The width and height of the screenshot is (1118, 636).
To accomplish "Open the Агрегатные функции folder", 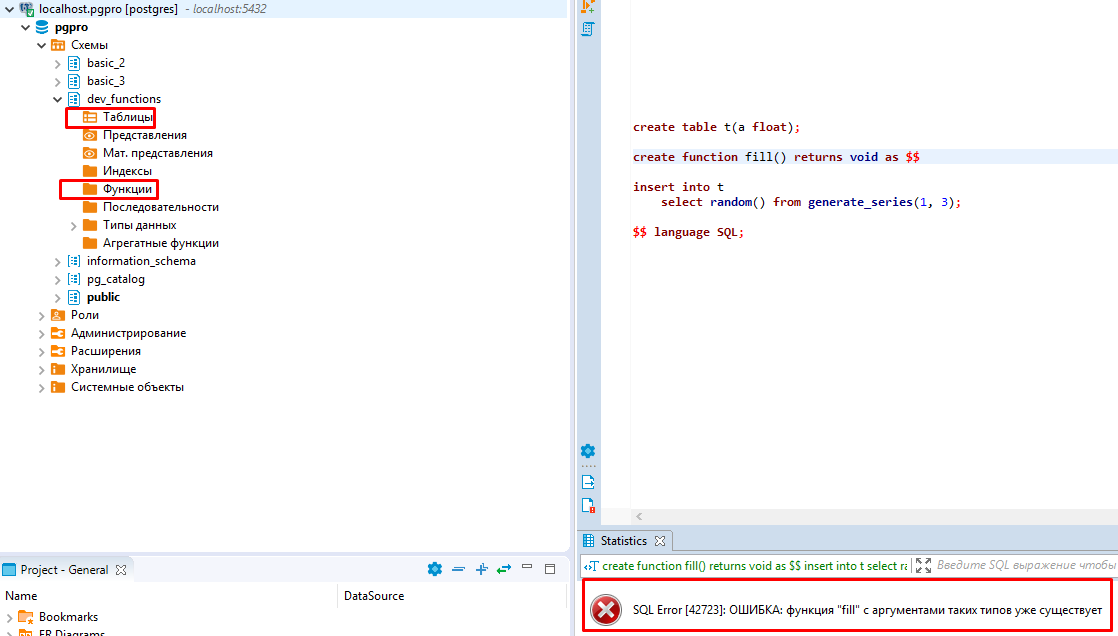I will coord(160,243).
